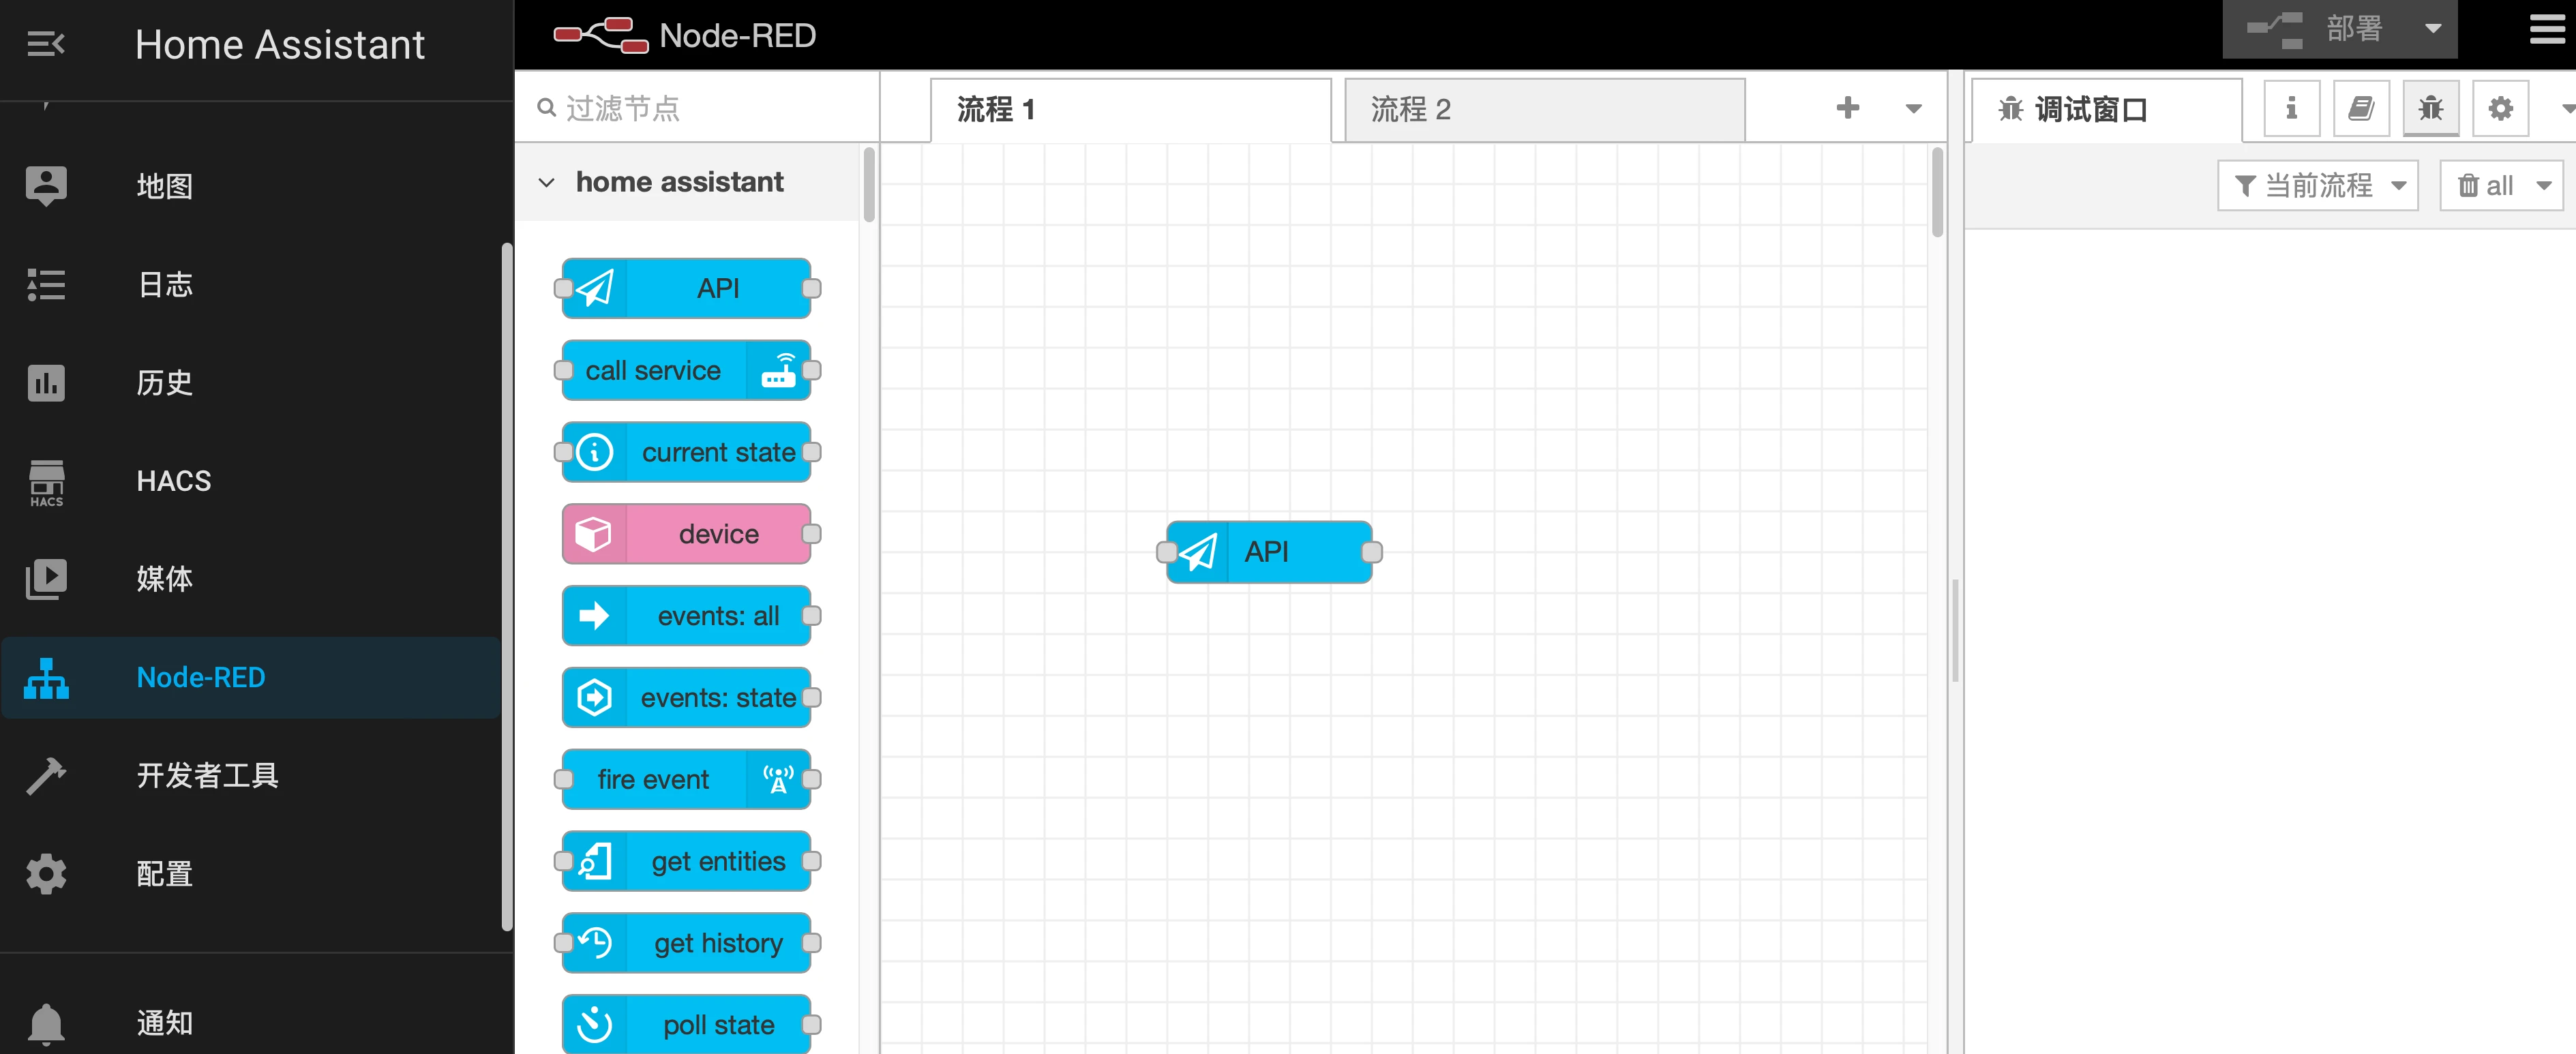Image resolution: width=2576 pixels, height=1054 pixels.
Task: Select Node-RED in the sidebar menu
Action: (200, 677)
